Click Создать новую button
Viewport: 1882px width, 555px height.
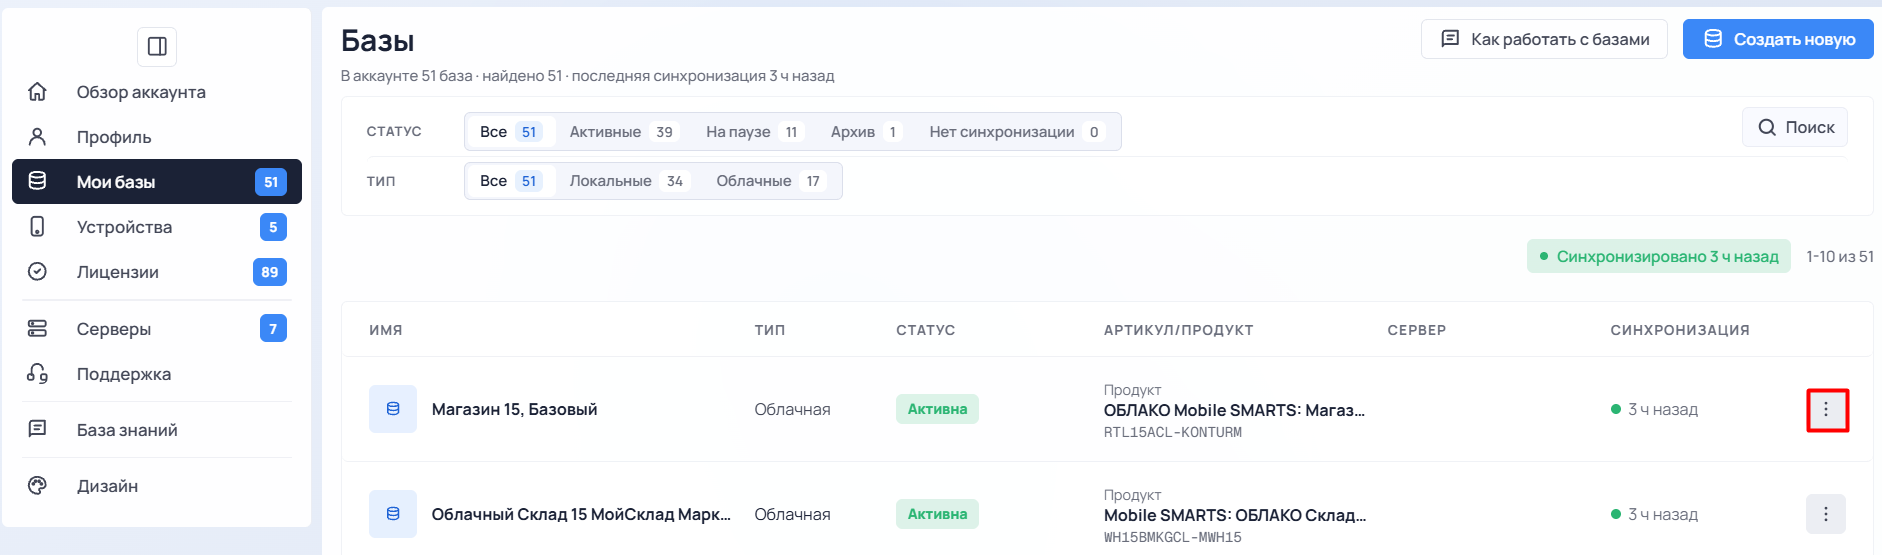tap(1778, 39)
